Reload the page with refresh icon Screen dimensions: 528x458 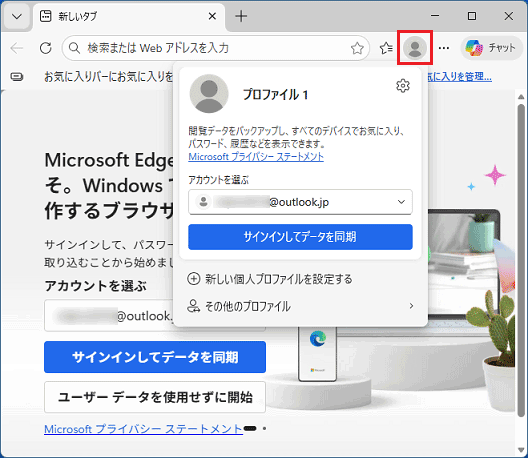coord(46,48)
